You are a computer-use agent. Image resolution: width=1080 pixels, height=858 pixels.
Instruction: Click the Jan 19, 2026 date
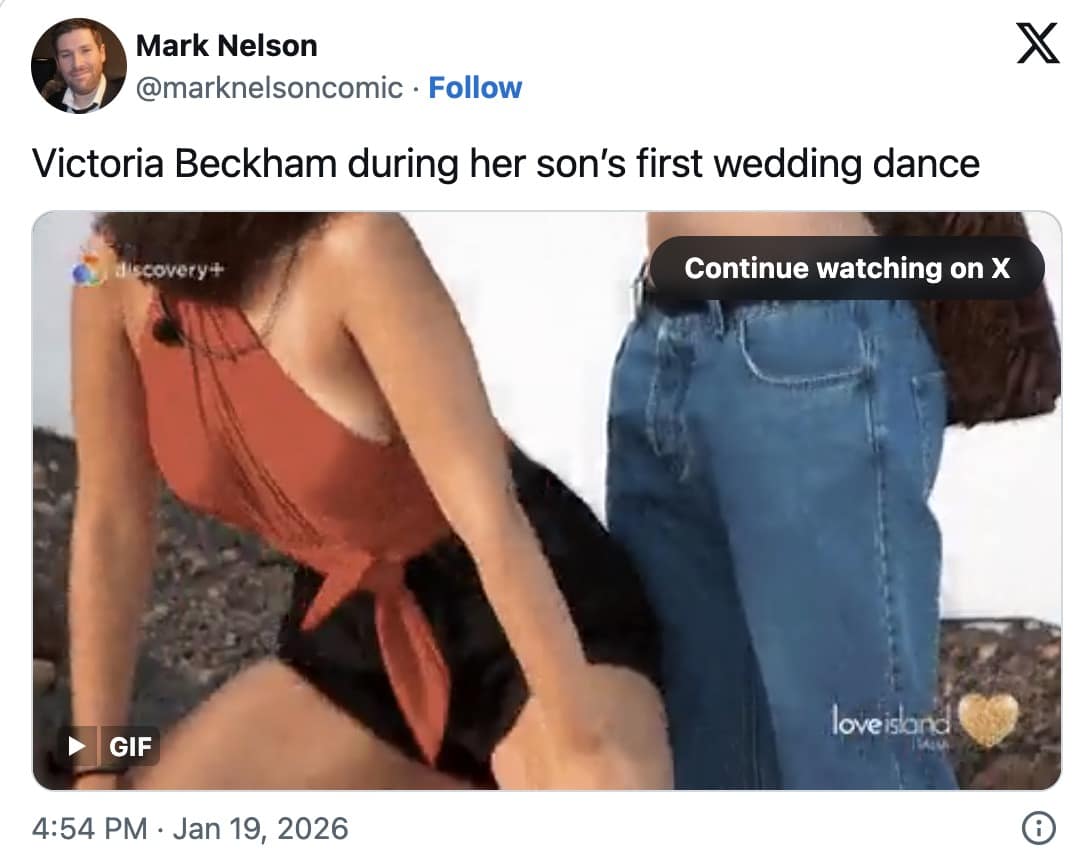pos(260,828)
